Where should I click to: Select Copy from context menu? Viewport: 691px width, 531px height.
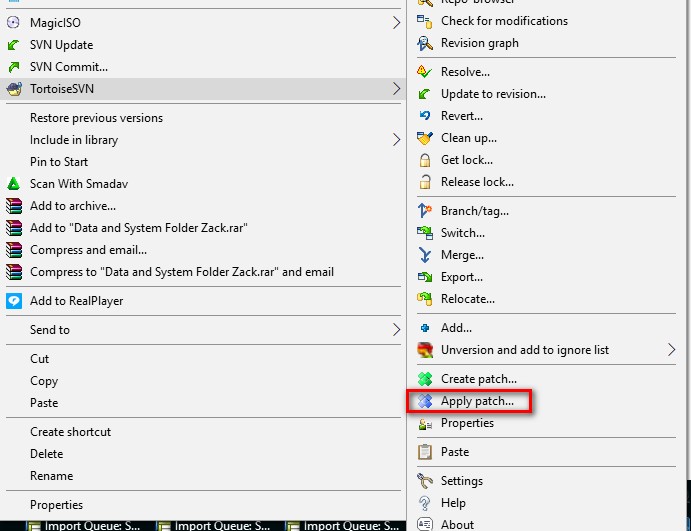pyautogui.click(x=44, y=381)
